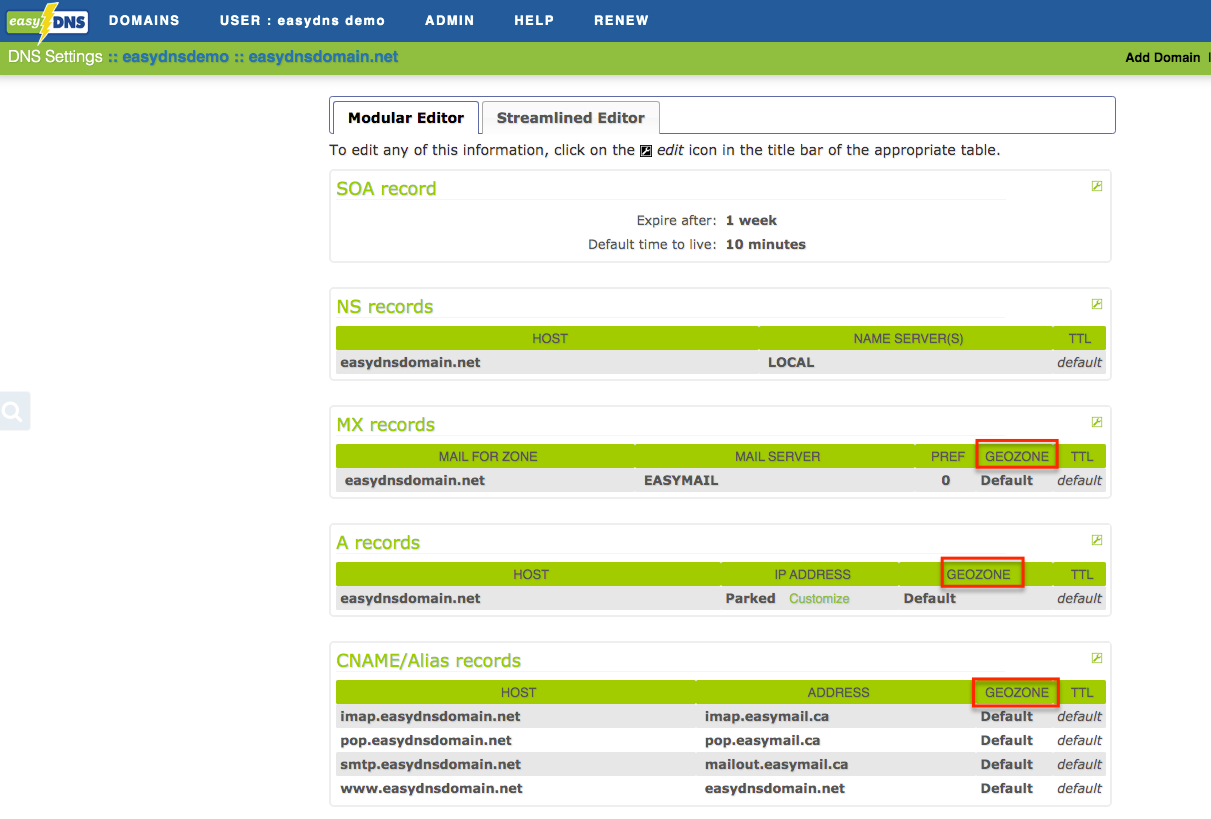This screenshot has height=819, width=1211.
Task: Open the MX records edit icon
Action: pos(1096,421)
